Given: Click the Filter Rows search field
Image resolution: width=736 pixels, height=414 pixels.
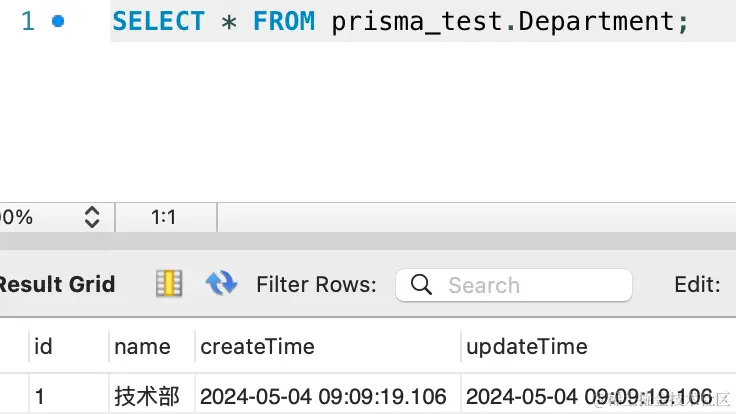Looking at the screenshot, I should (x=530, y=285).
